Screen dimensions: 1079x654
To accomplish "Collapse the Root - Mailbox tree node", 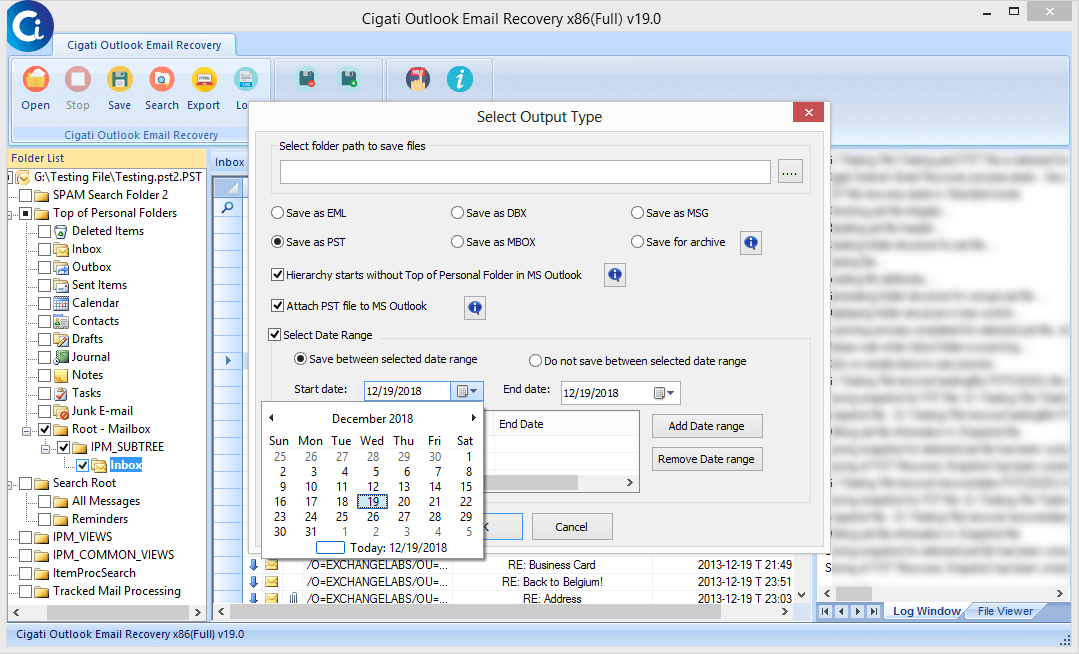I will tap(26, 431).
